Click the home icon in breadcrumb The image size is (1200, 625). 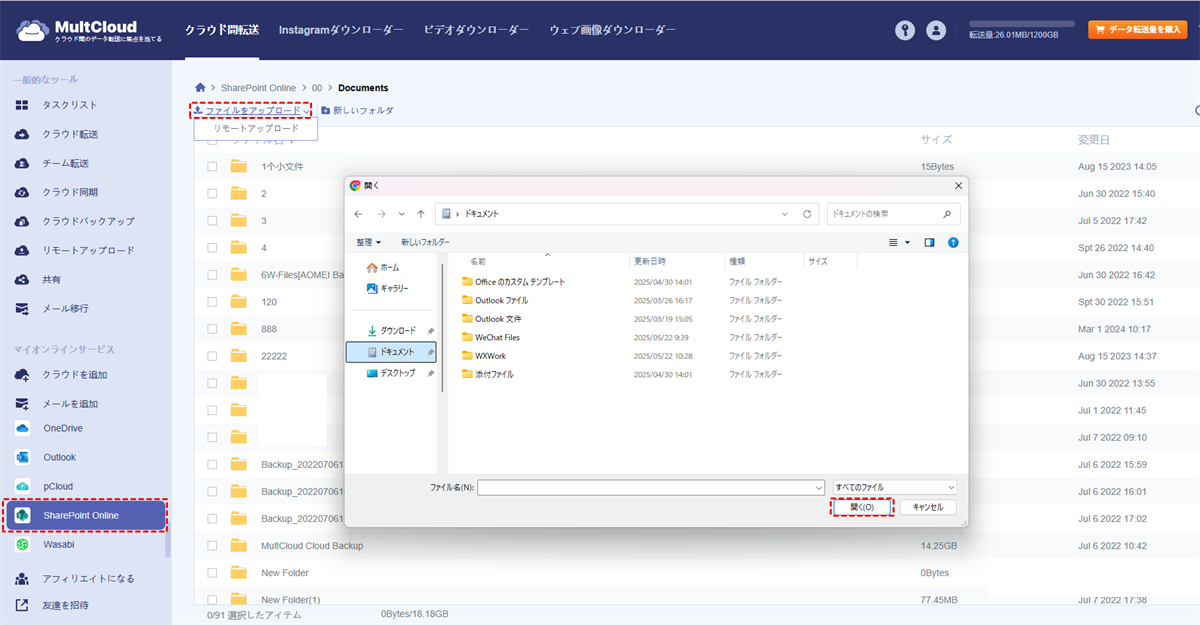tap(201, 88)
